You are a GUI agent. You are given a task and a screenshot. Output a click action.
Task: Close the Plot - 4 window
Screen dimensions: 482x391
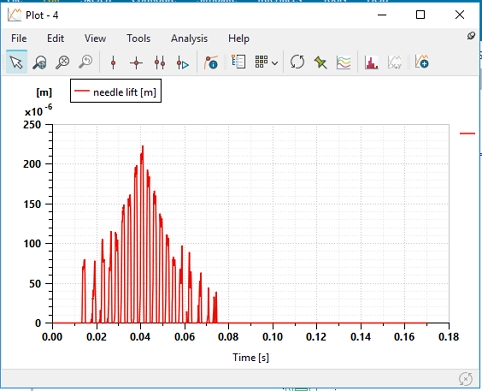coord(460,15)
